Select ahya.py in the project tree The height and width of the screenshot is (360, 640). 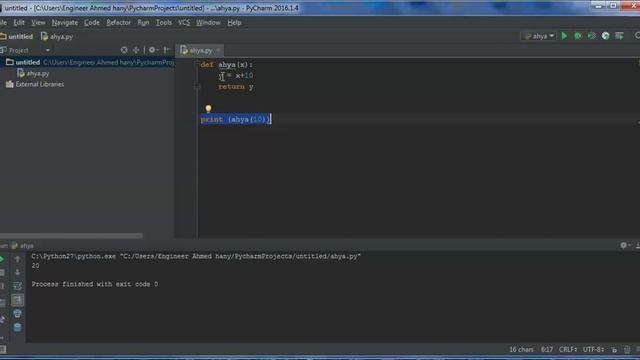click(x=33, y=73)
